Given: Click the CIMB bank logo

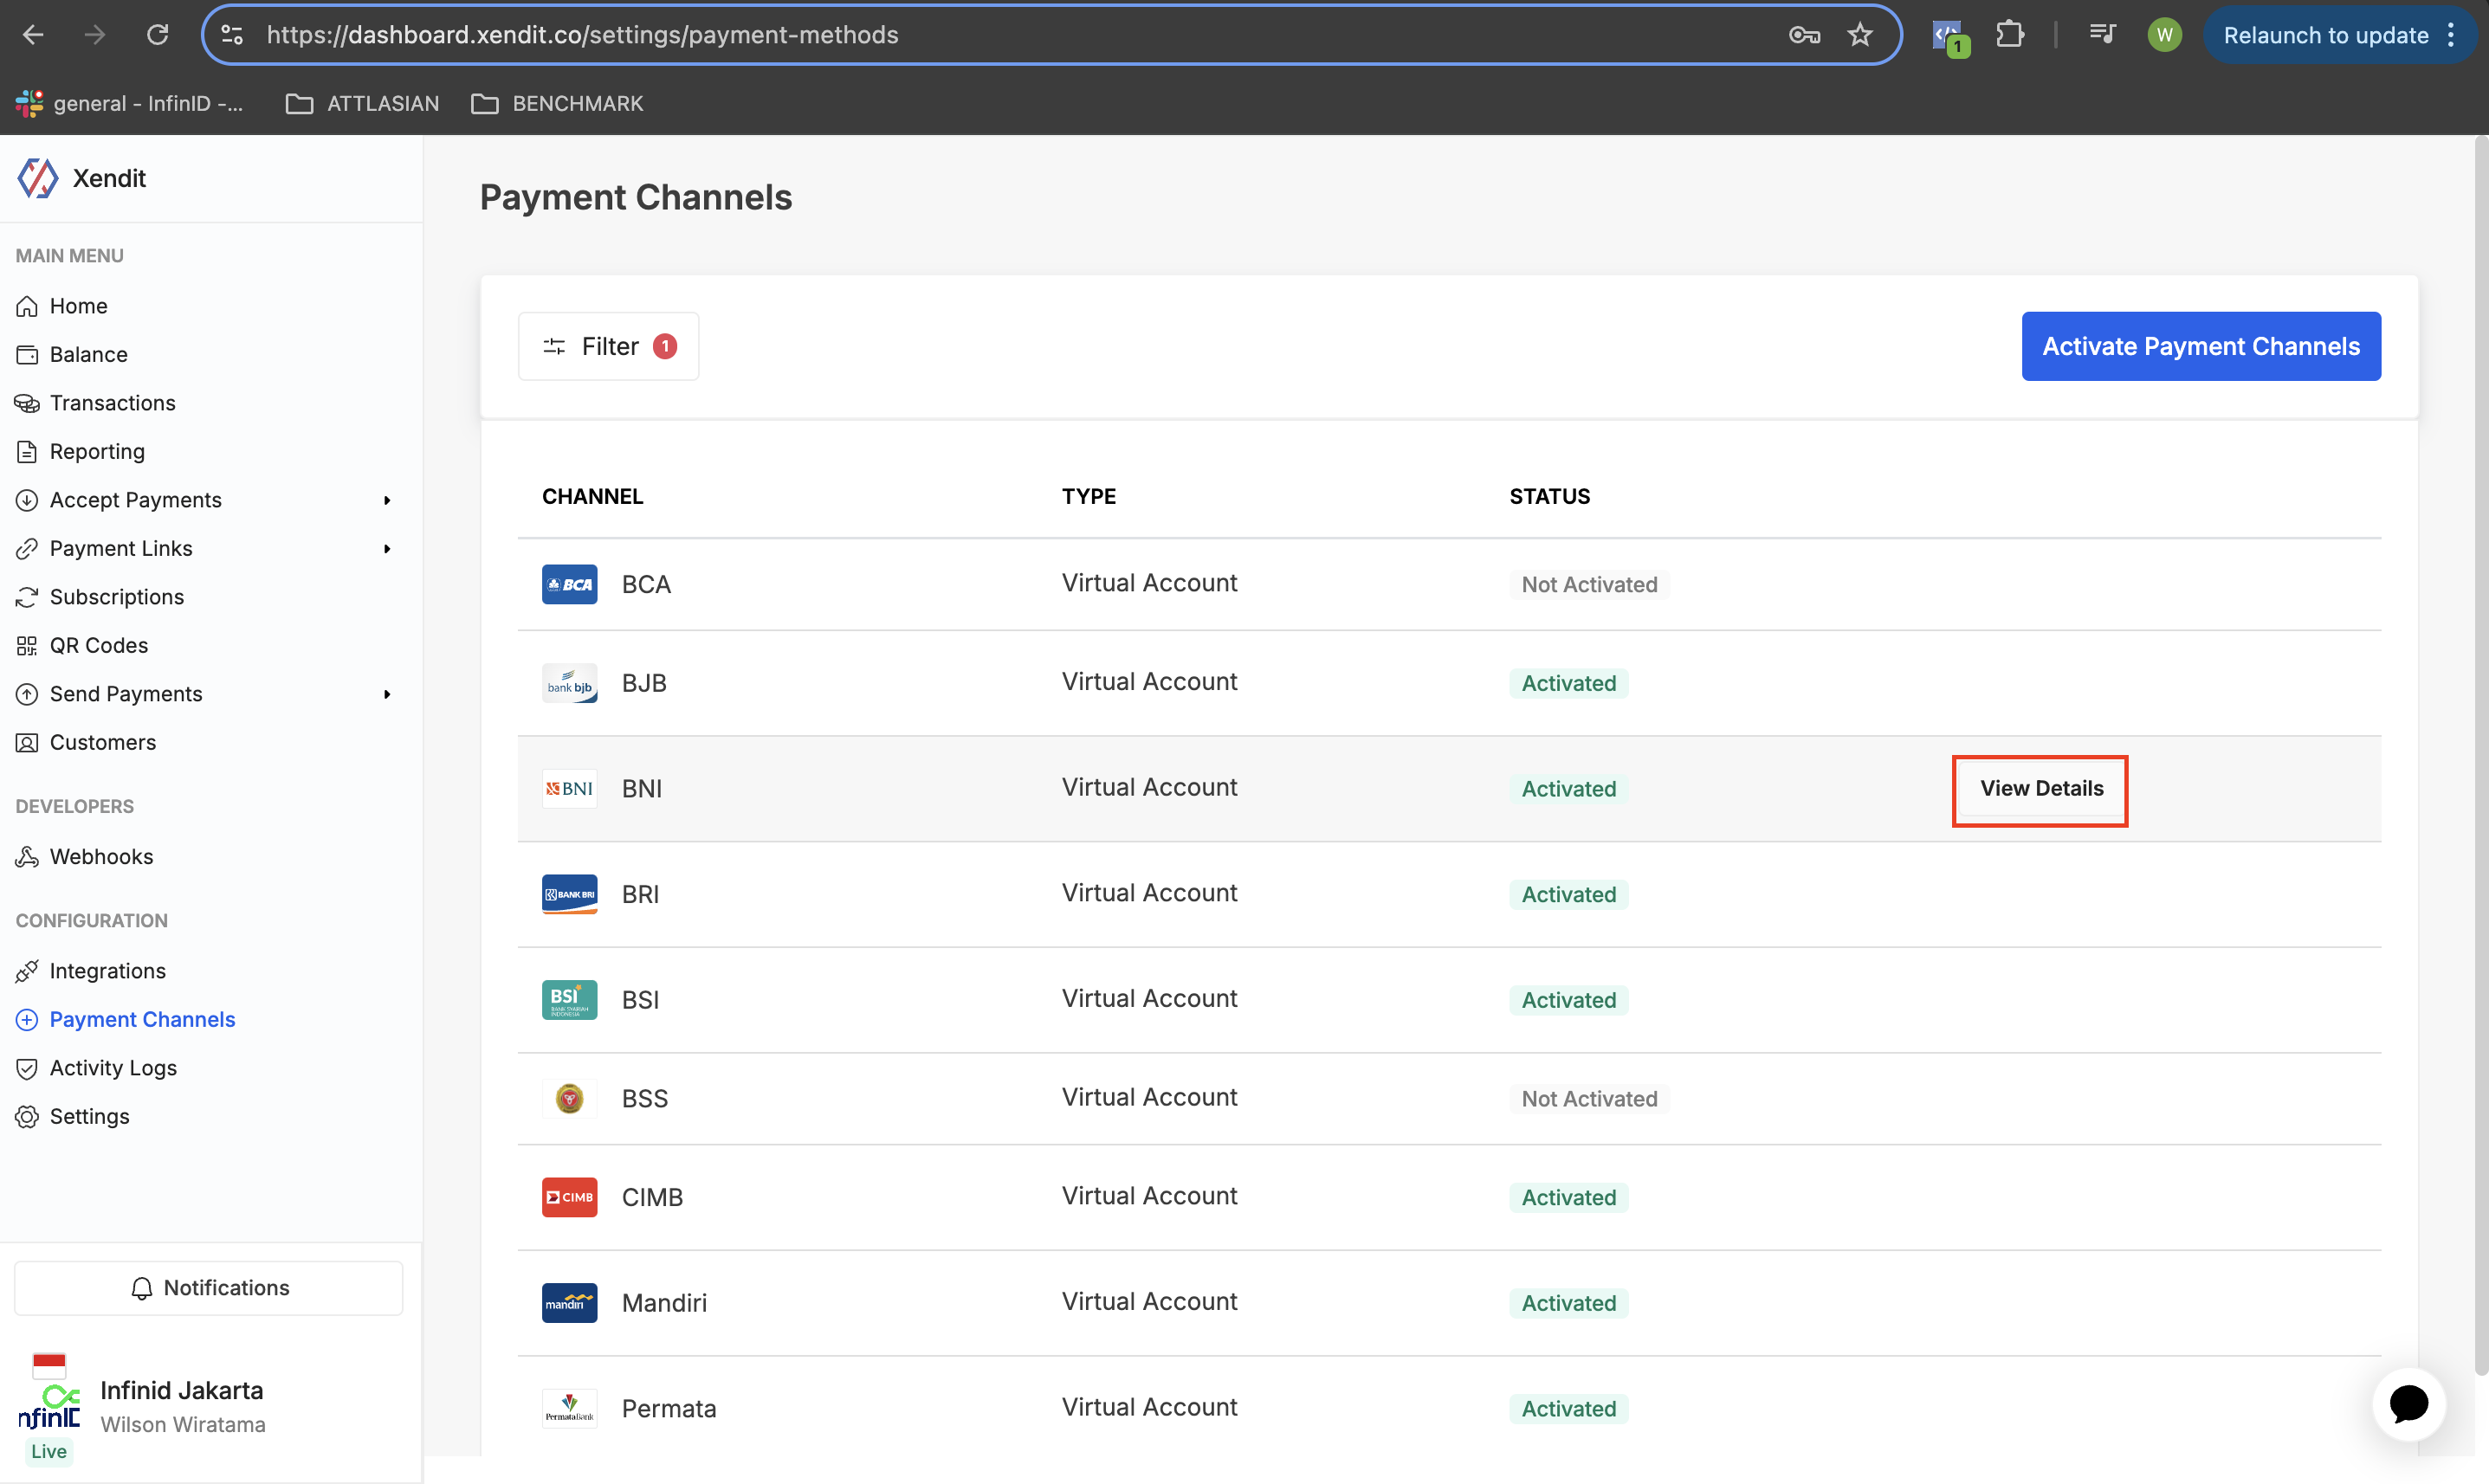Looking at the screenshot, I should coord(569,1197).
